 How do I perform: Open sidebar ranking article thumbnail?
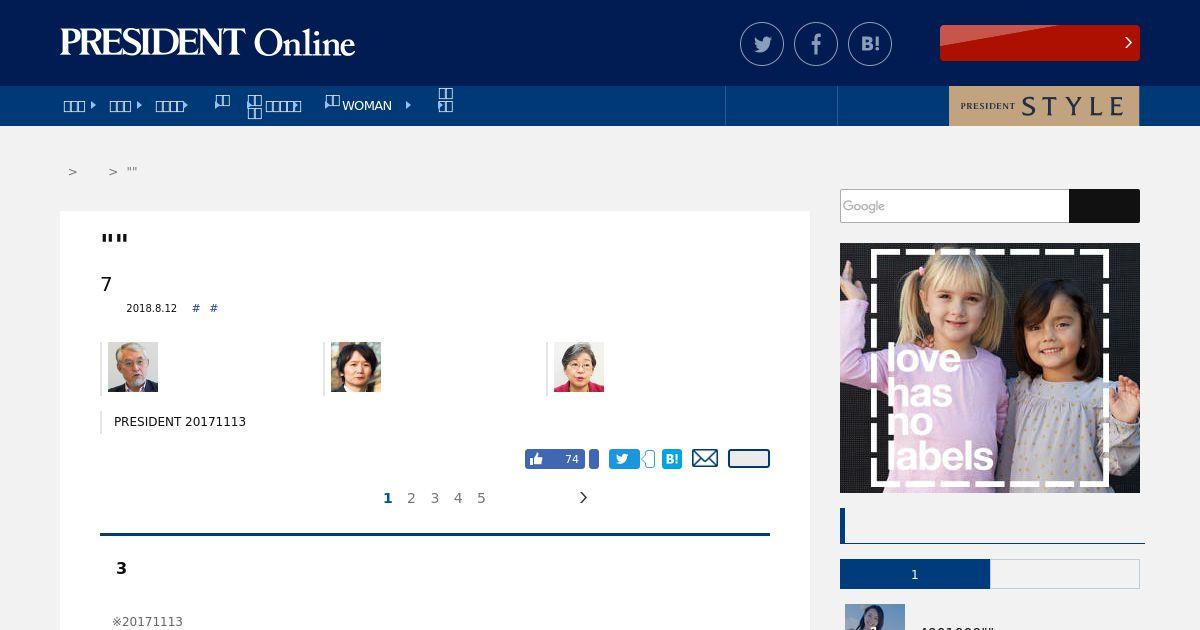[x=875, y=617]
